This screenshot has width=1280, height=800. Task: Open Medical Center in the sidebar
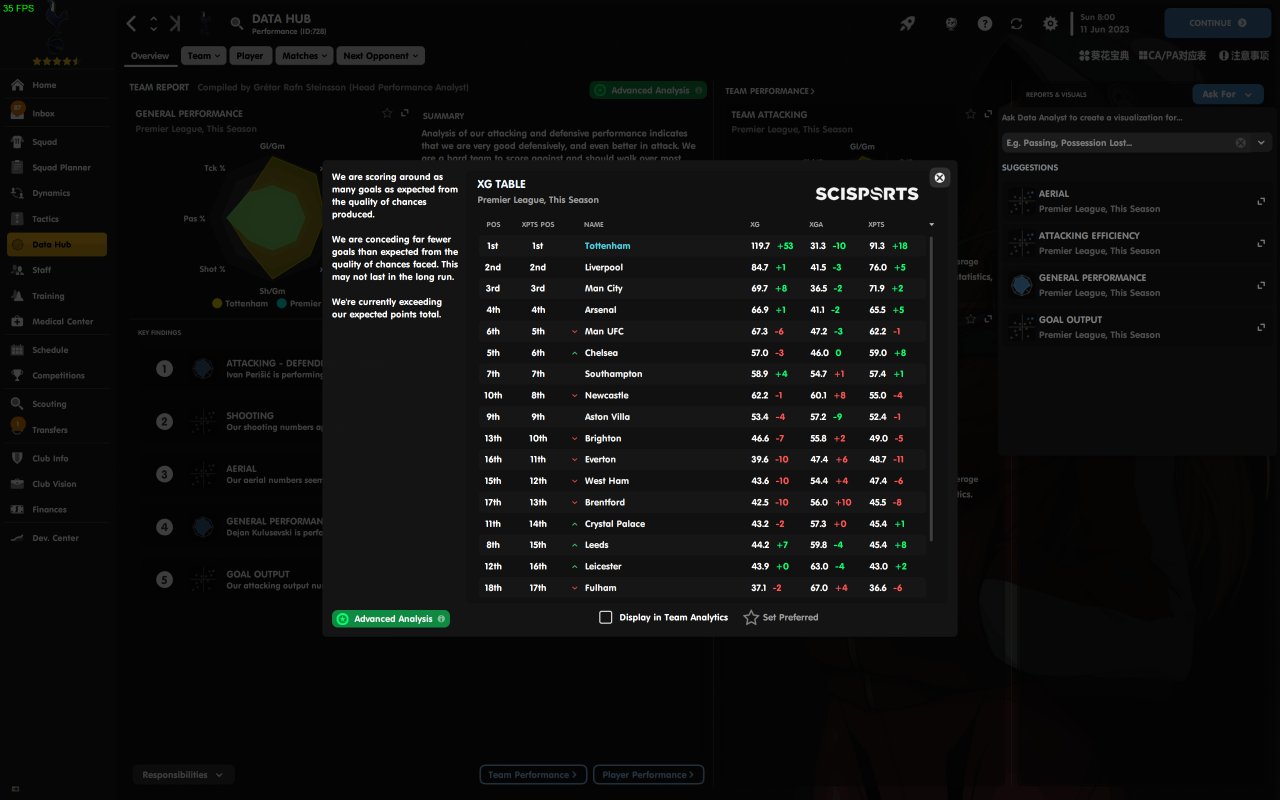pyautogui.click(x=55, y=322)
